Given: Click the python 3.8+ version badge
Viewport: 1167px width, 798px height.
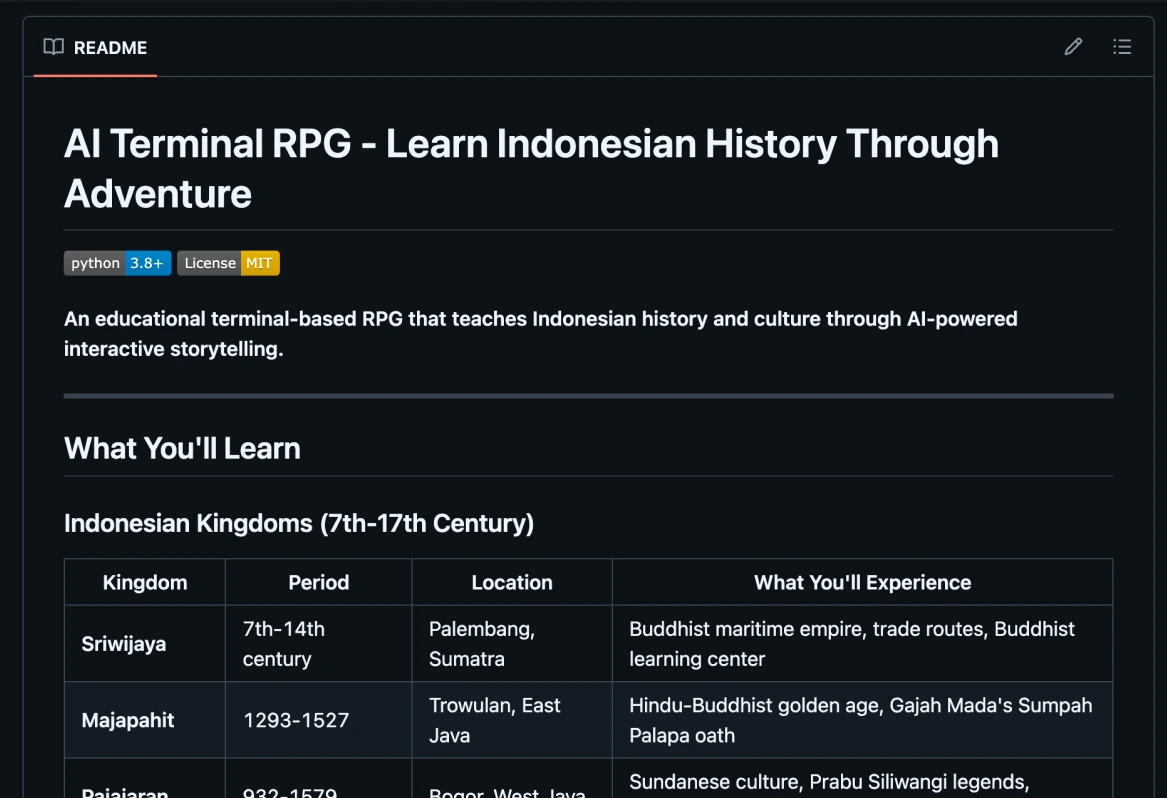Looking at the screenshot, I should tap(117, 263).
